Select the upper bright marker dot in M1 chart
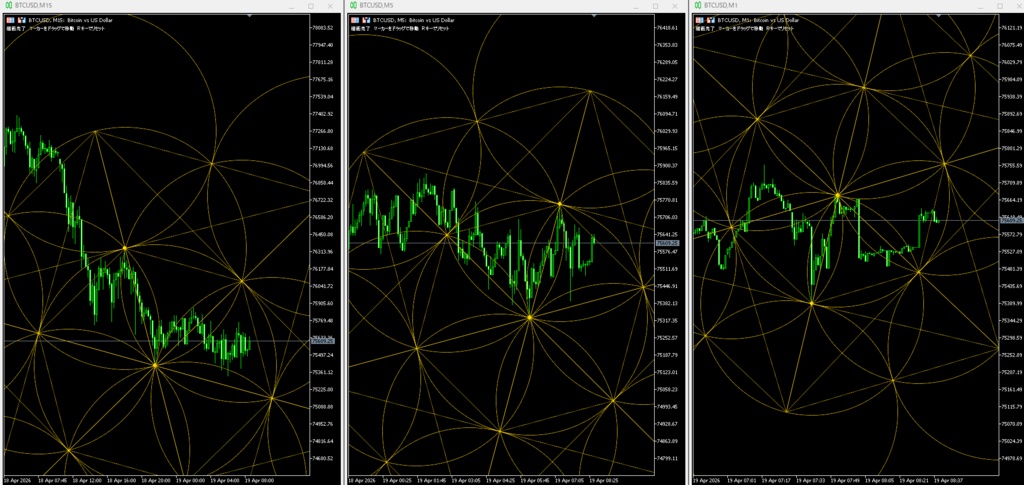This screenshot has height=485, width=1024. point(837,195)
